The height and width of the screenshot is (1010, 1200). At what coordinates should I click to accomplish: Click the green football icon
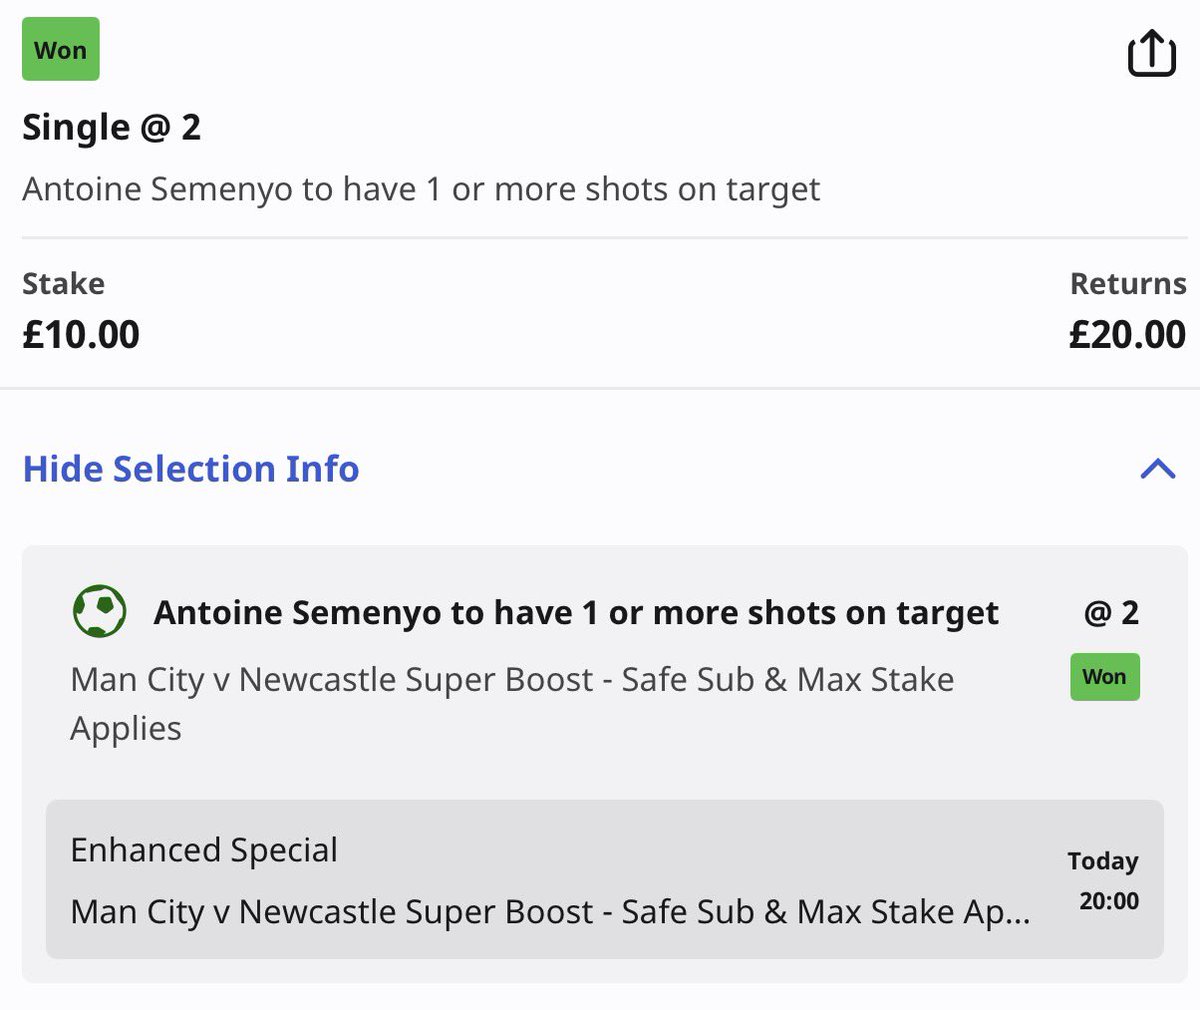tap(99, 611)
